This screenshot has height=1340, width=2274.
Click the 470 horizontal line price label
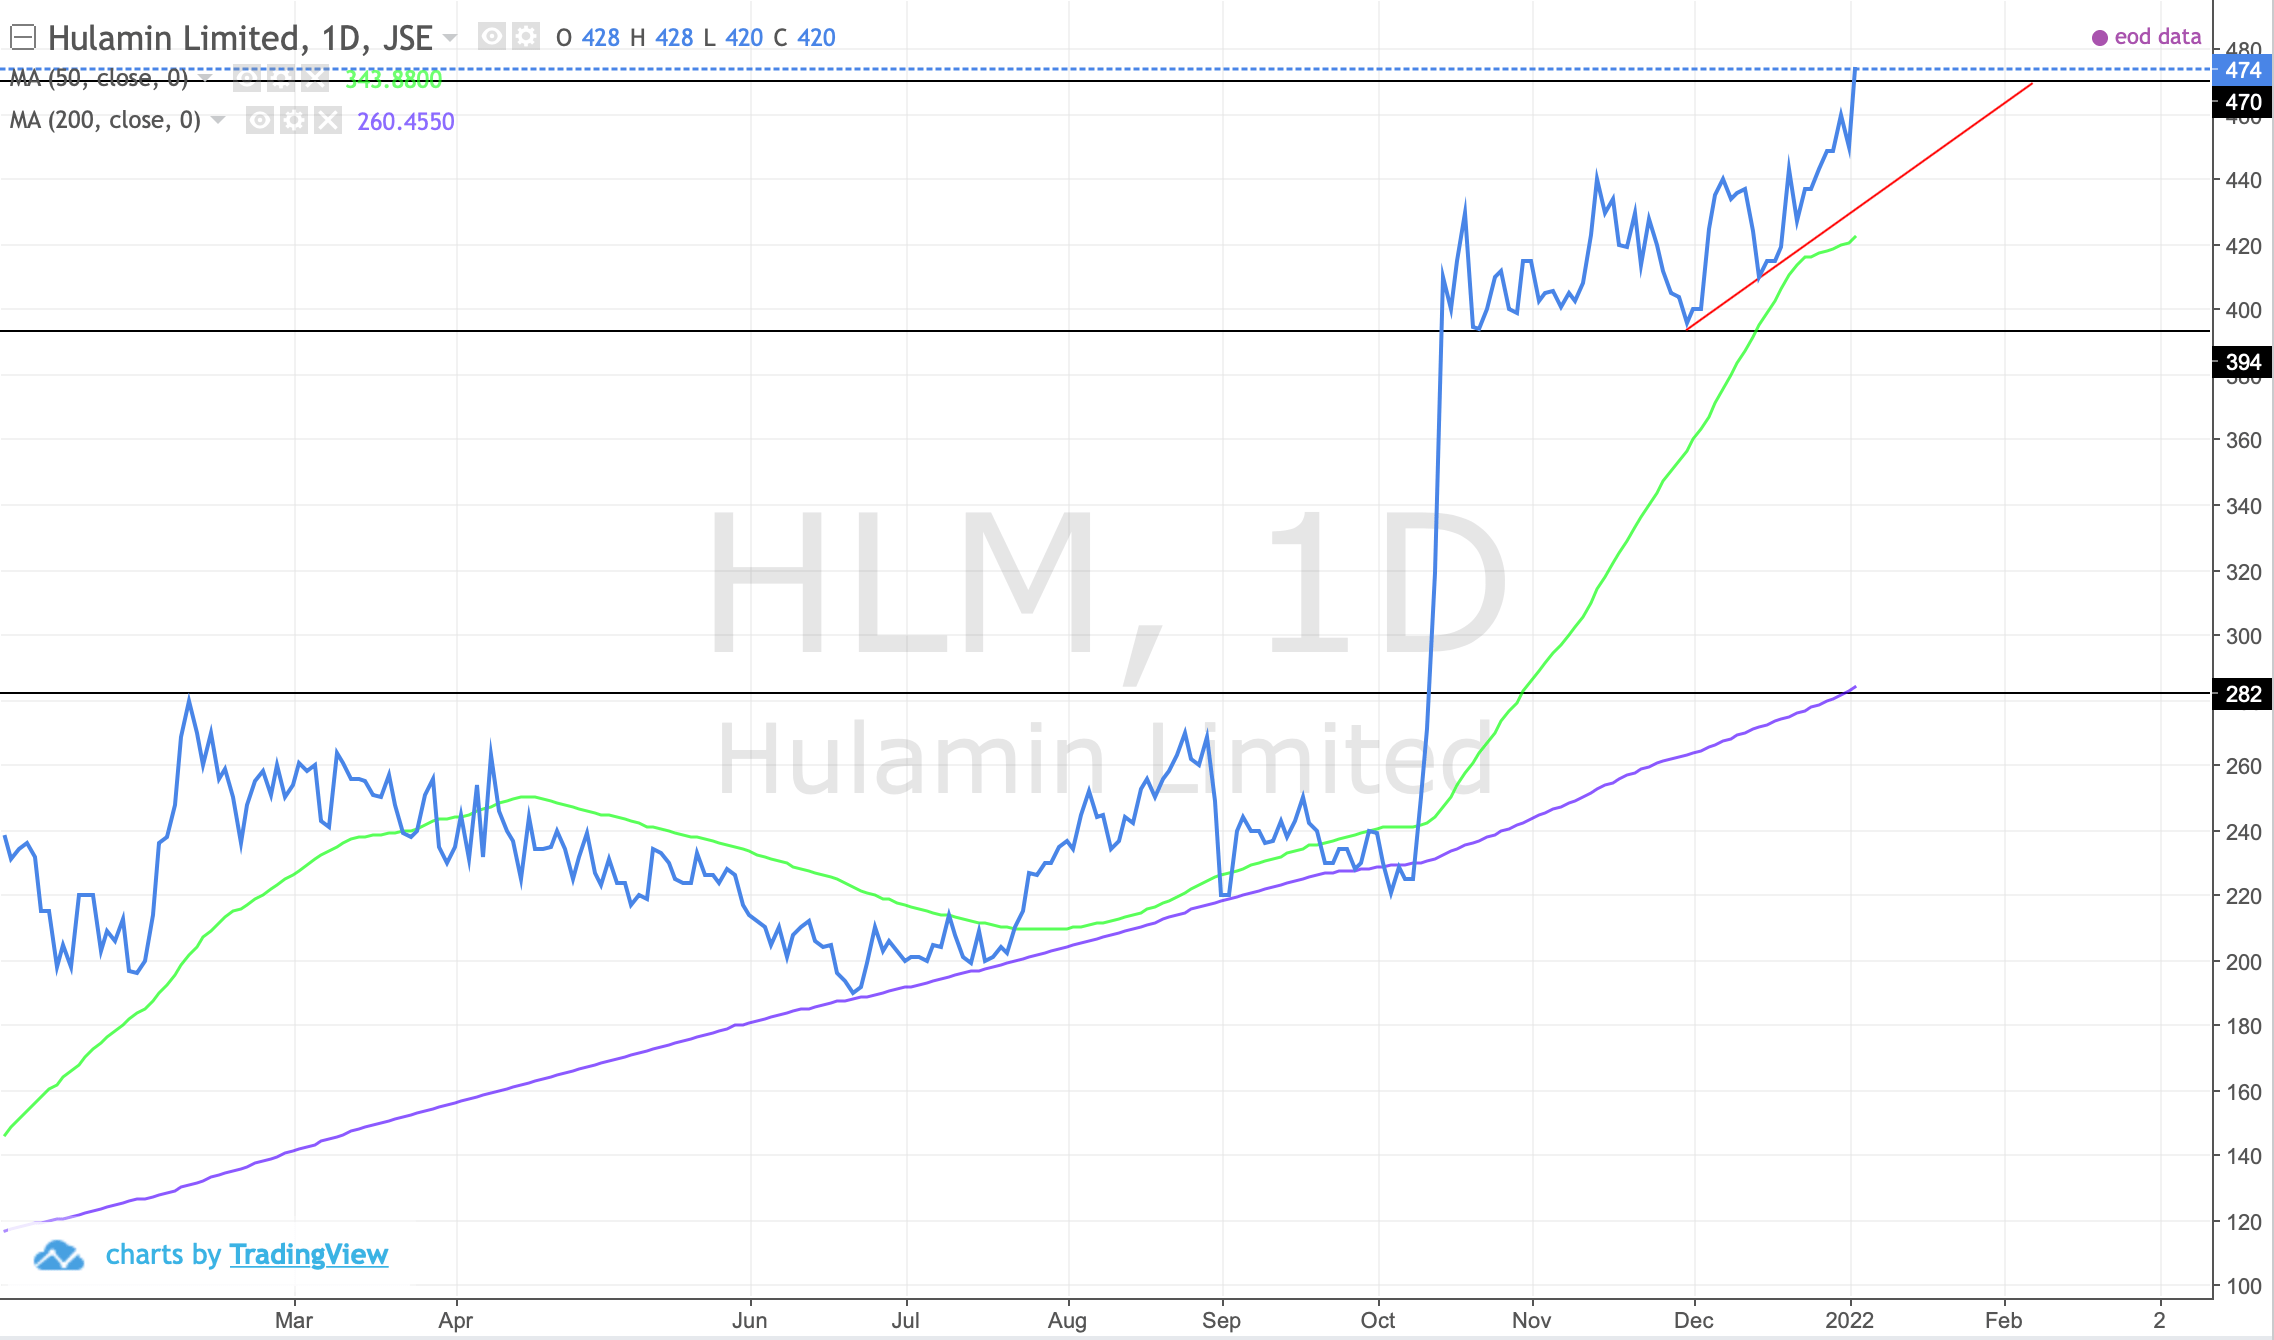(x=2242, y=102)
